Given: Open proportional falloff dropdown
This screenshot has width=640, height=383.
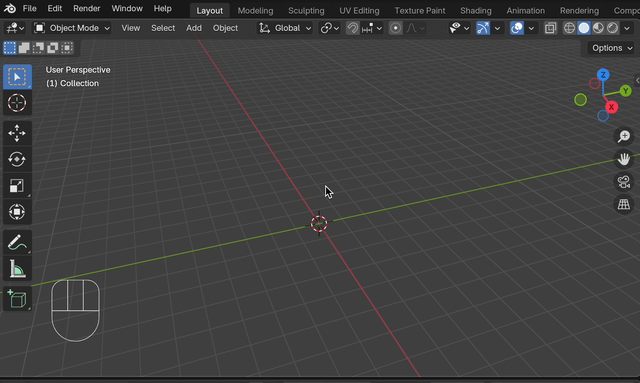Looking at the screenshot, I should (415, 28).
